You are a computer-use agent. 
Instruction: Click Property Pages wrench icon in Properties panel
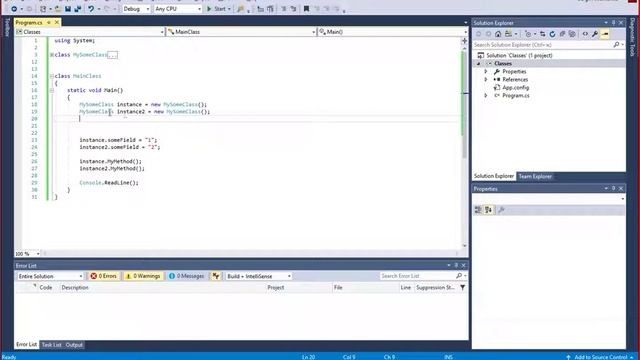tap(501, 210)
